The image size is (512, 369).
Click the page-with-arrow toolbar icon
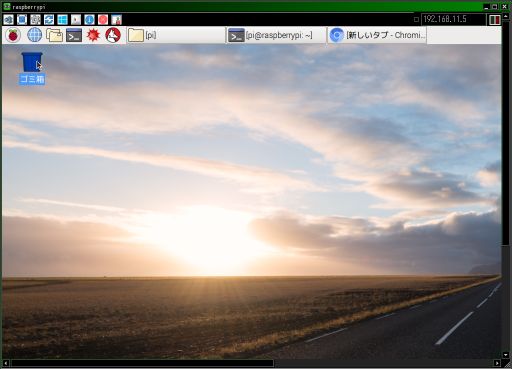(x=76, y=20)
